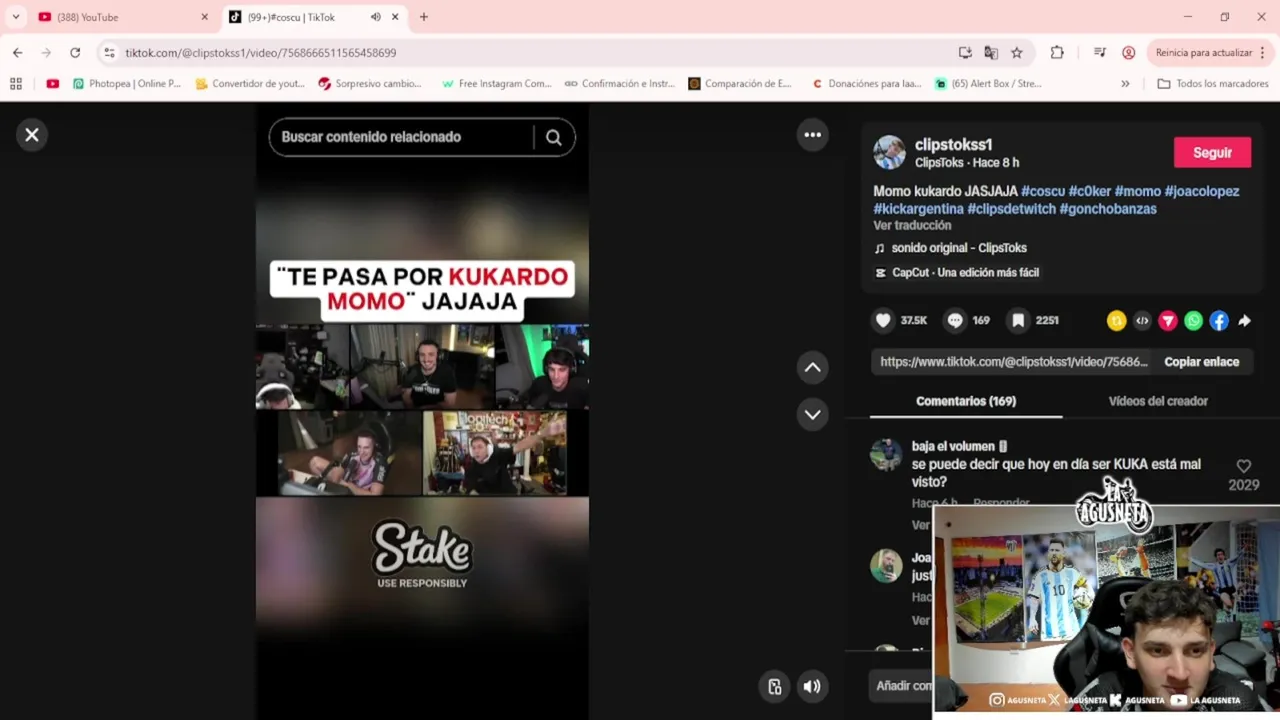Go back in browser history
Viewport: 1280px width, 720px height.
tap(17, 53)
